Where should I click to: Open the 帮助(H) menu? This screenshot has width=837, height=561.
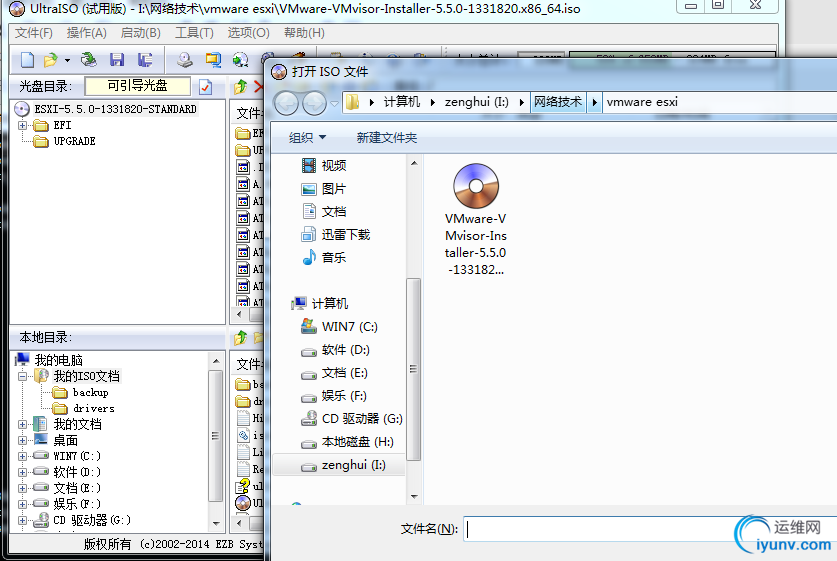(304, 33)
